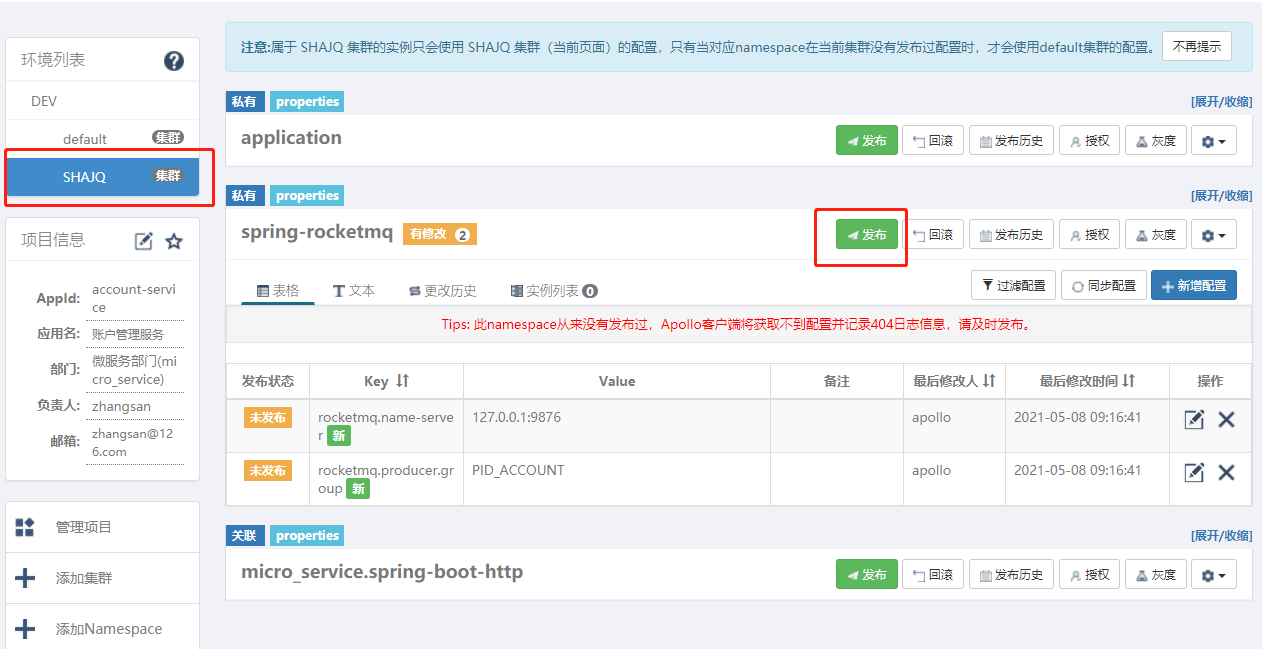
Task: Delete the rocketmq.name-server config with X icon
Action: tap(1226, 419)
